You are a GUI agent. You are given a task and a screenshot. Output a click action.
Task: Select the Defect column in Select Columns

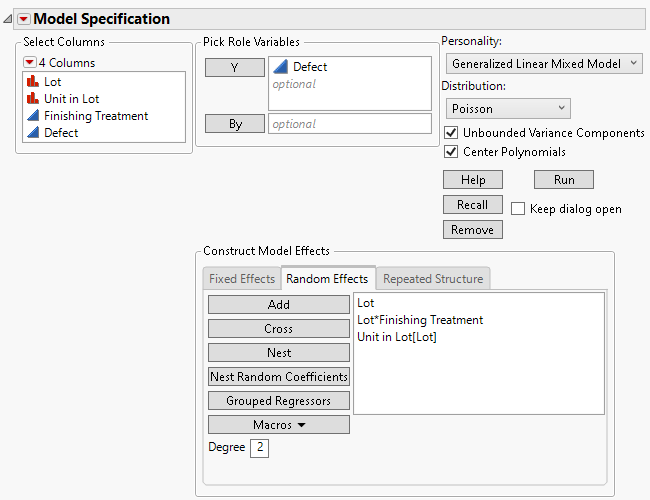coord(60,133)
